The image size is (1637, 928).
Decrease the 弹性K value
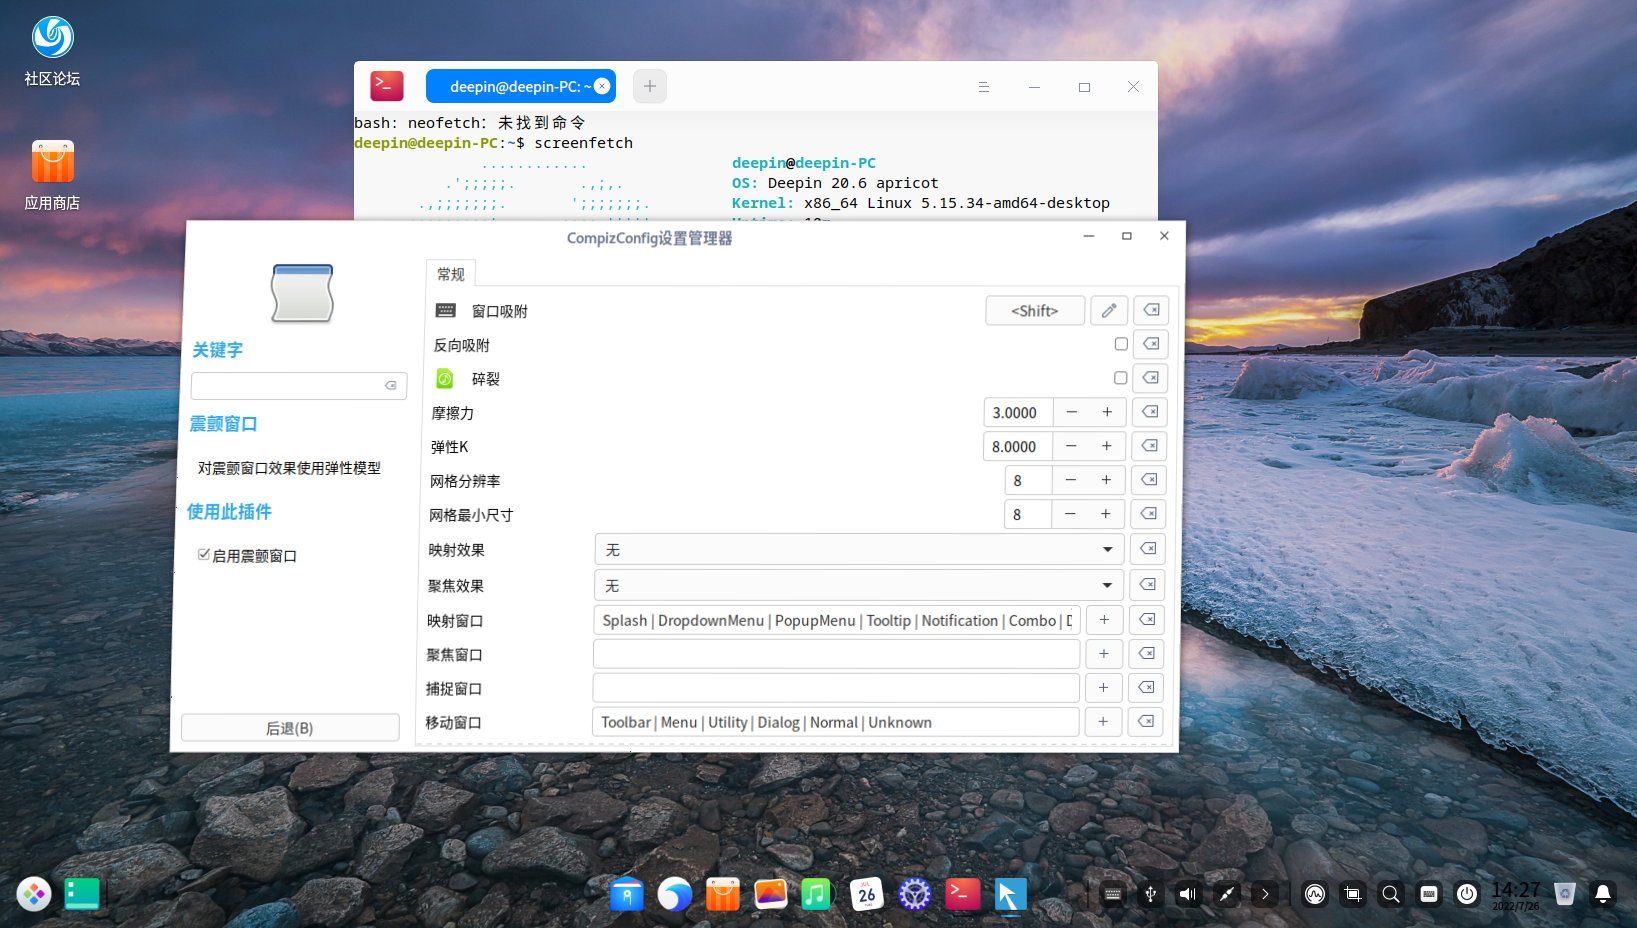(1071, 446)
